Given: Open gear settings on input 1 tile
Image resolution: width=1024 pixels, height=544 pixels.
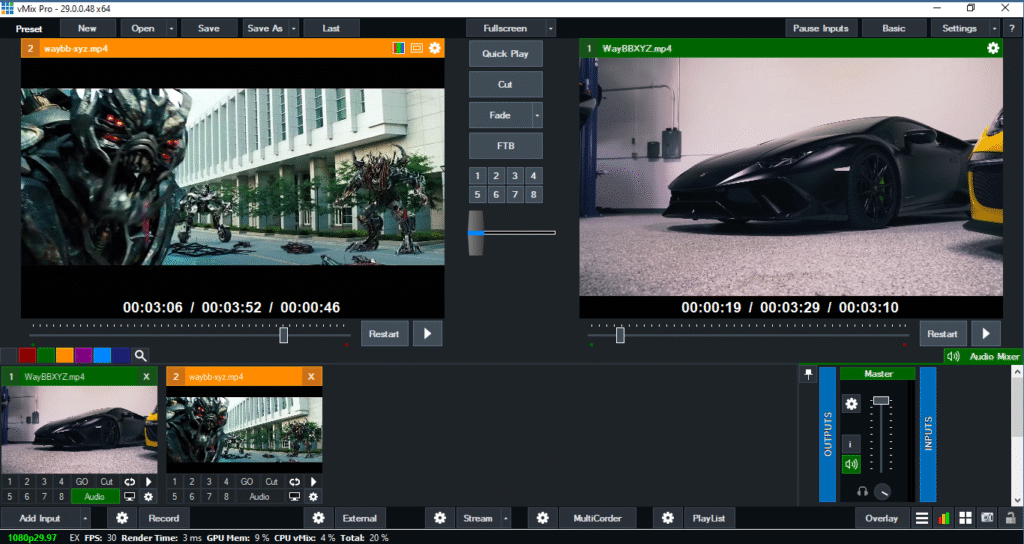Looking at the screenshot, I should tap(148, 496).
